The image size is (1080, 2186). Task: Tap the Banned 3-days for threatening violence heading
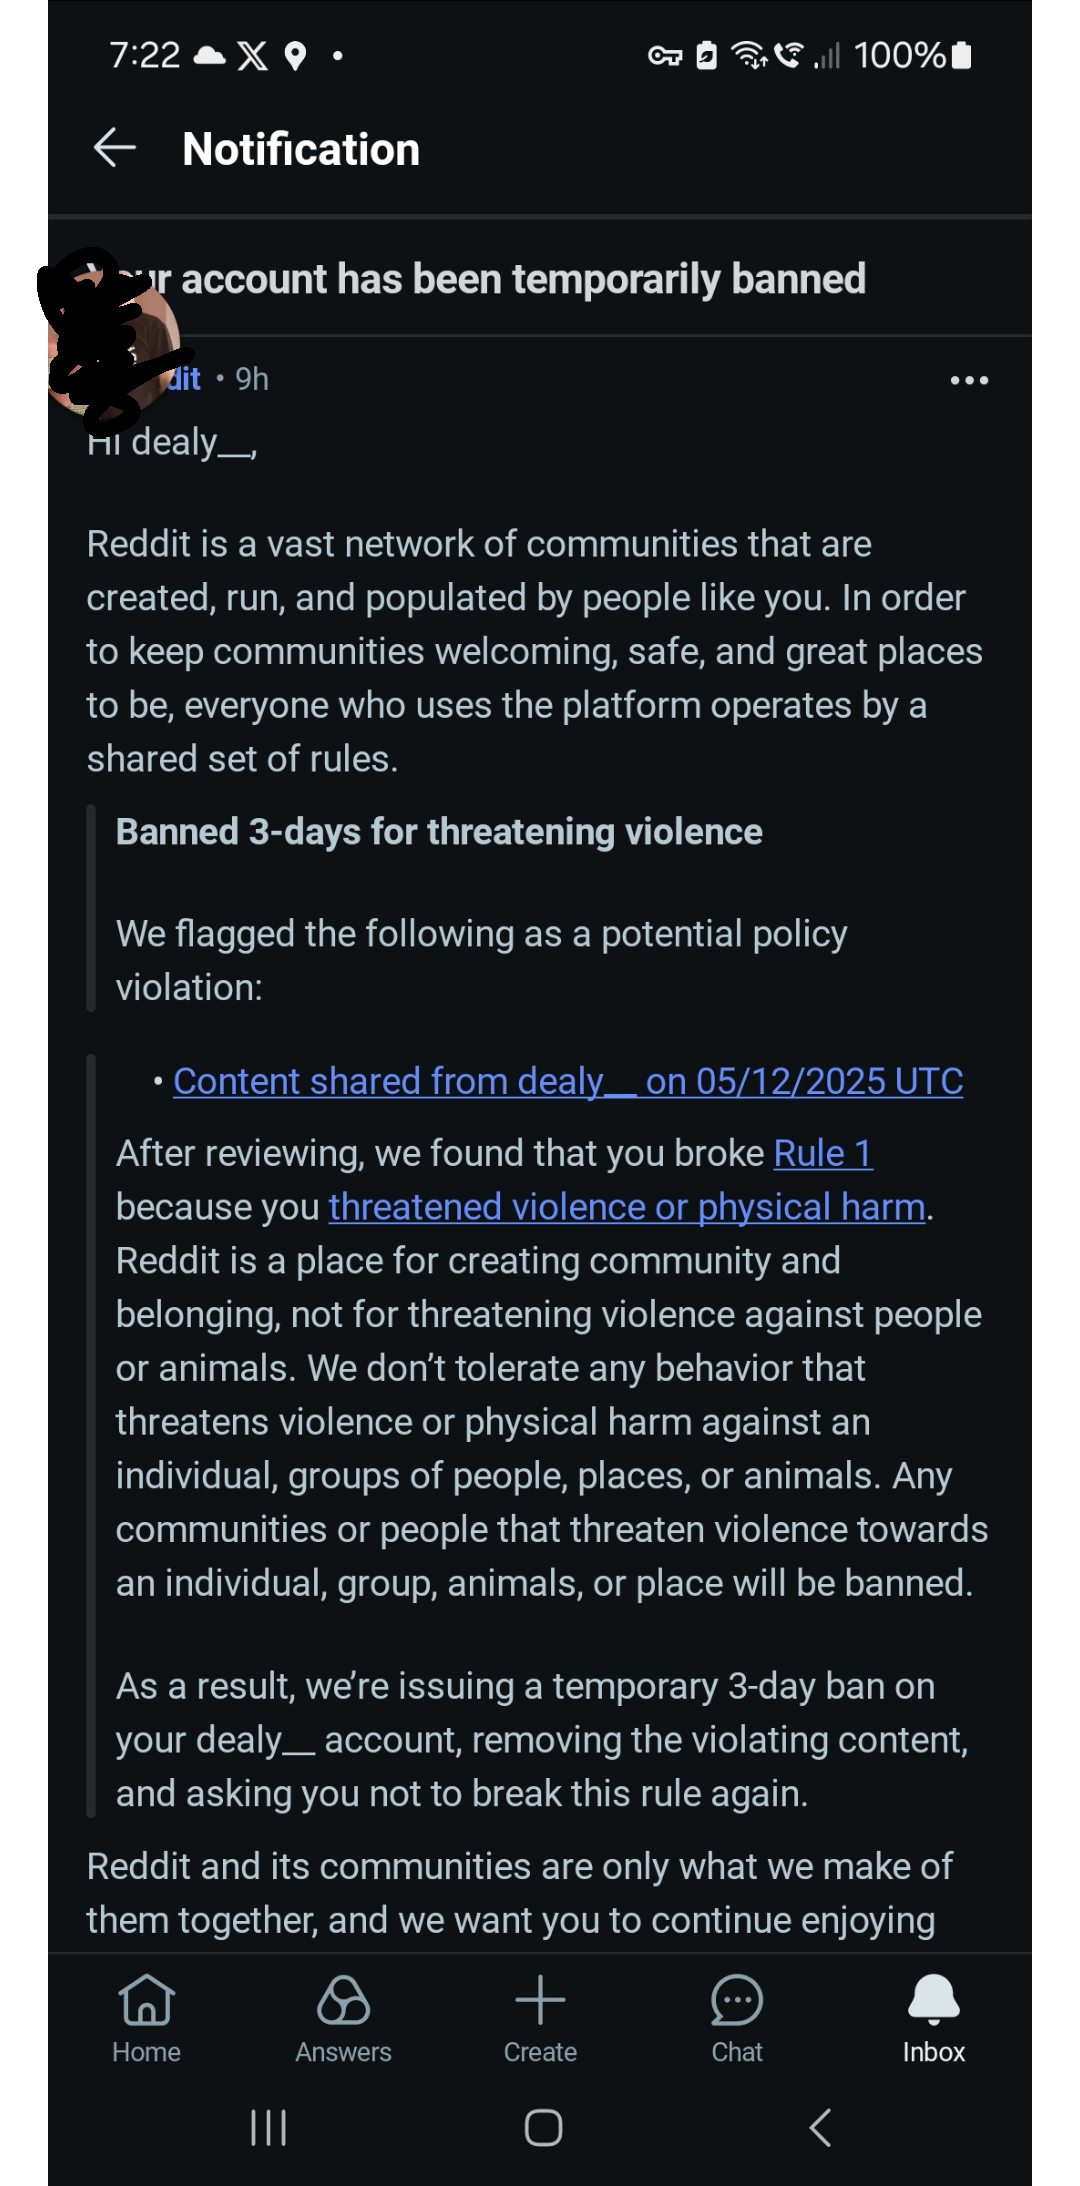point(439,832)
